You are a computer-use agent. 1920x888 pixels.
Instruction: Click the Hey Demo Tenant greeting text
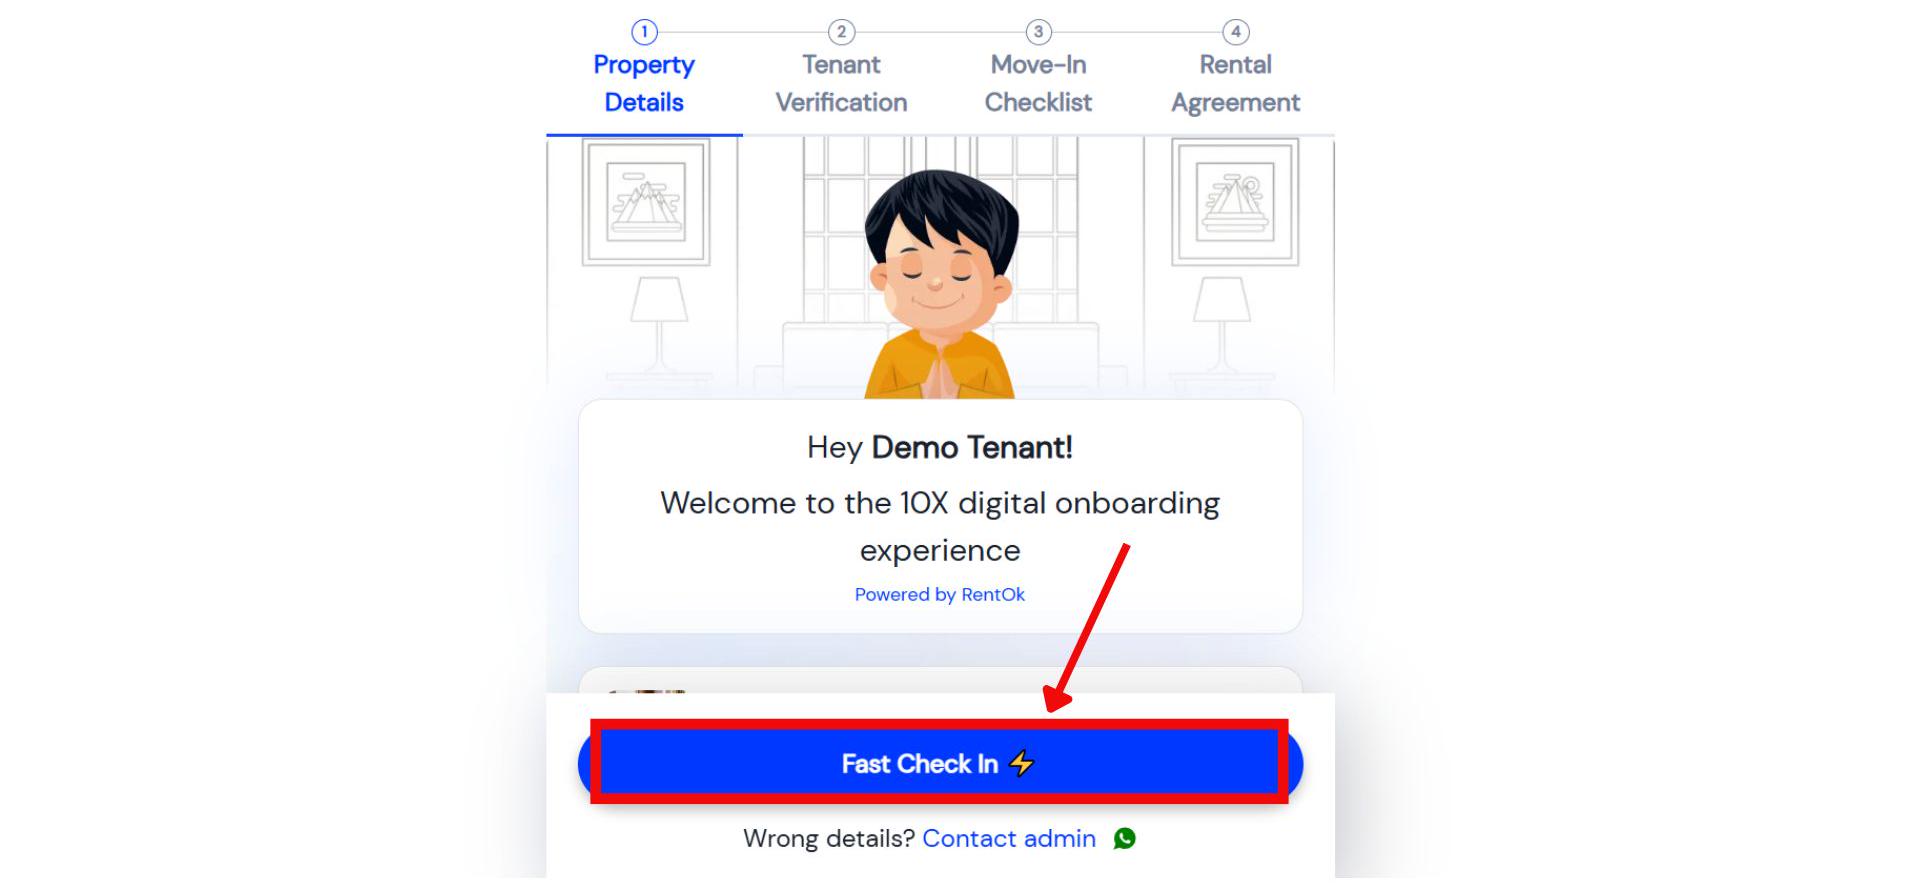tap(940, 447)
